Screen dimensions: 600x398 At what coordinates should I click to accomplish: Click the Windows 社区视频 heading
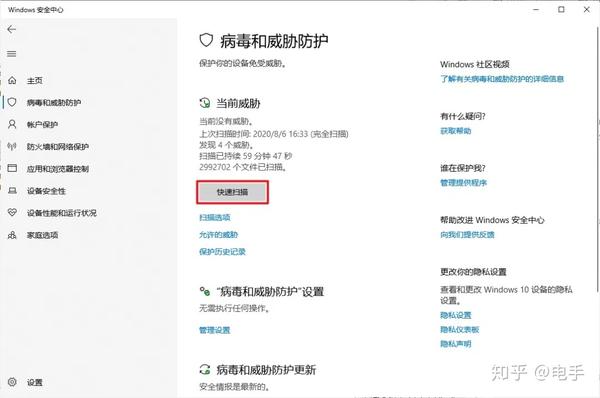(x=475, y=64)
